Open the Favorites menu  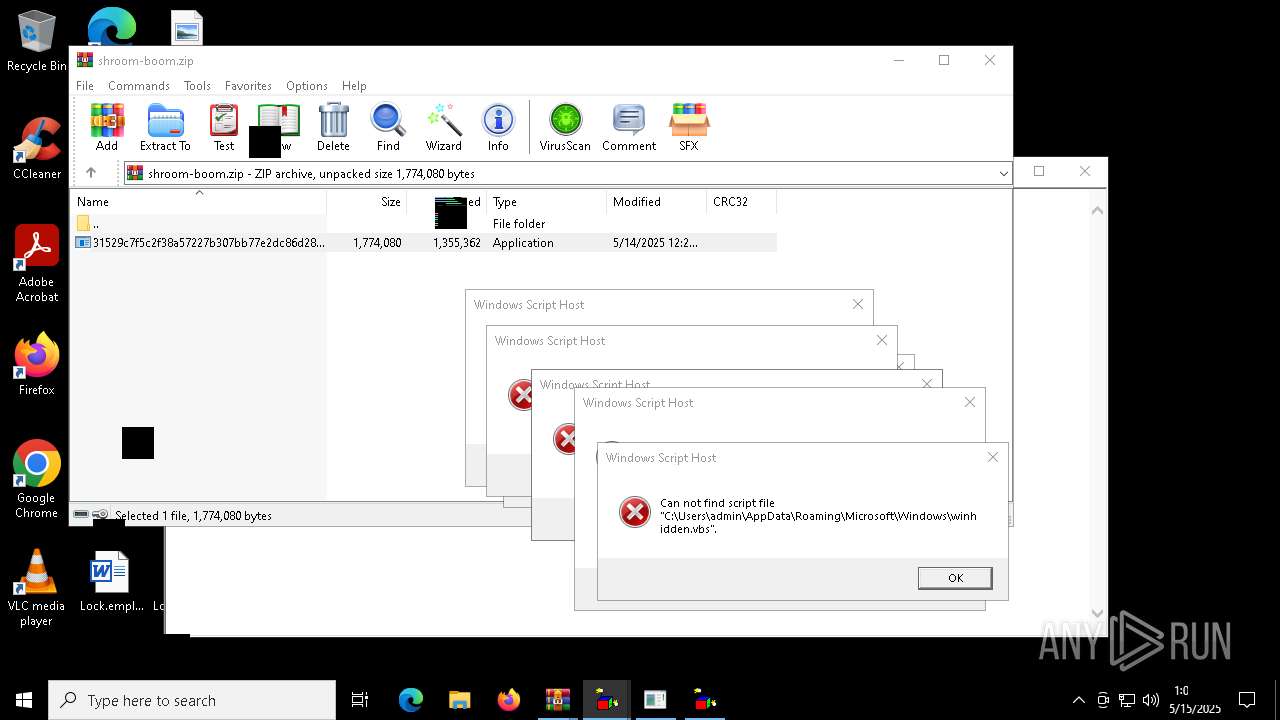248,86
